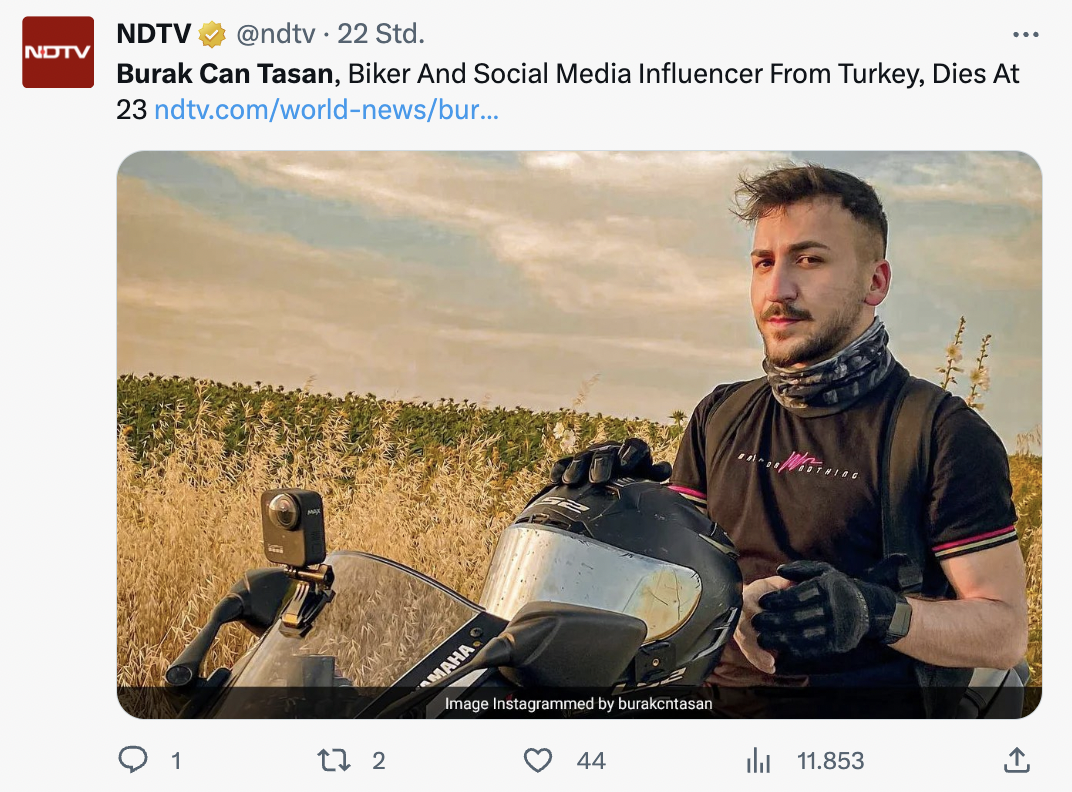Click the view count '11.853'

pos(830,761)
